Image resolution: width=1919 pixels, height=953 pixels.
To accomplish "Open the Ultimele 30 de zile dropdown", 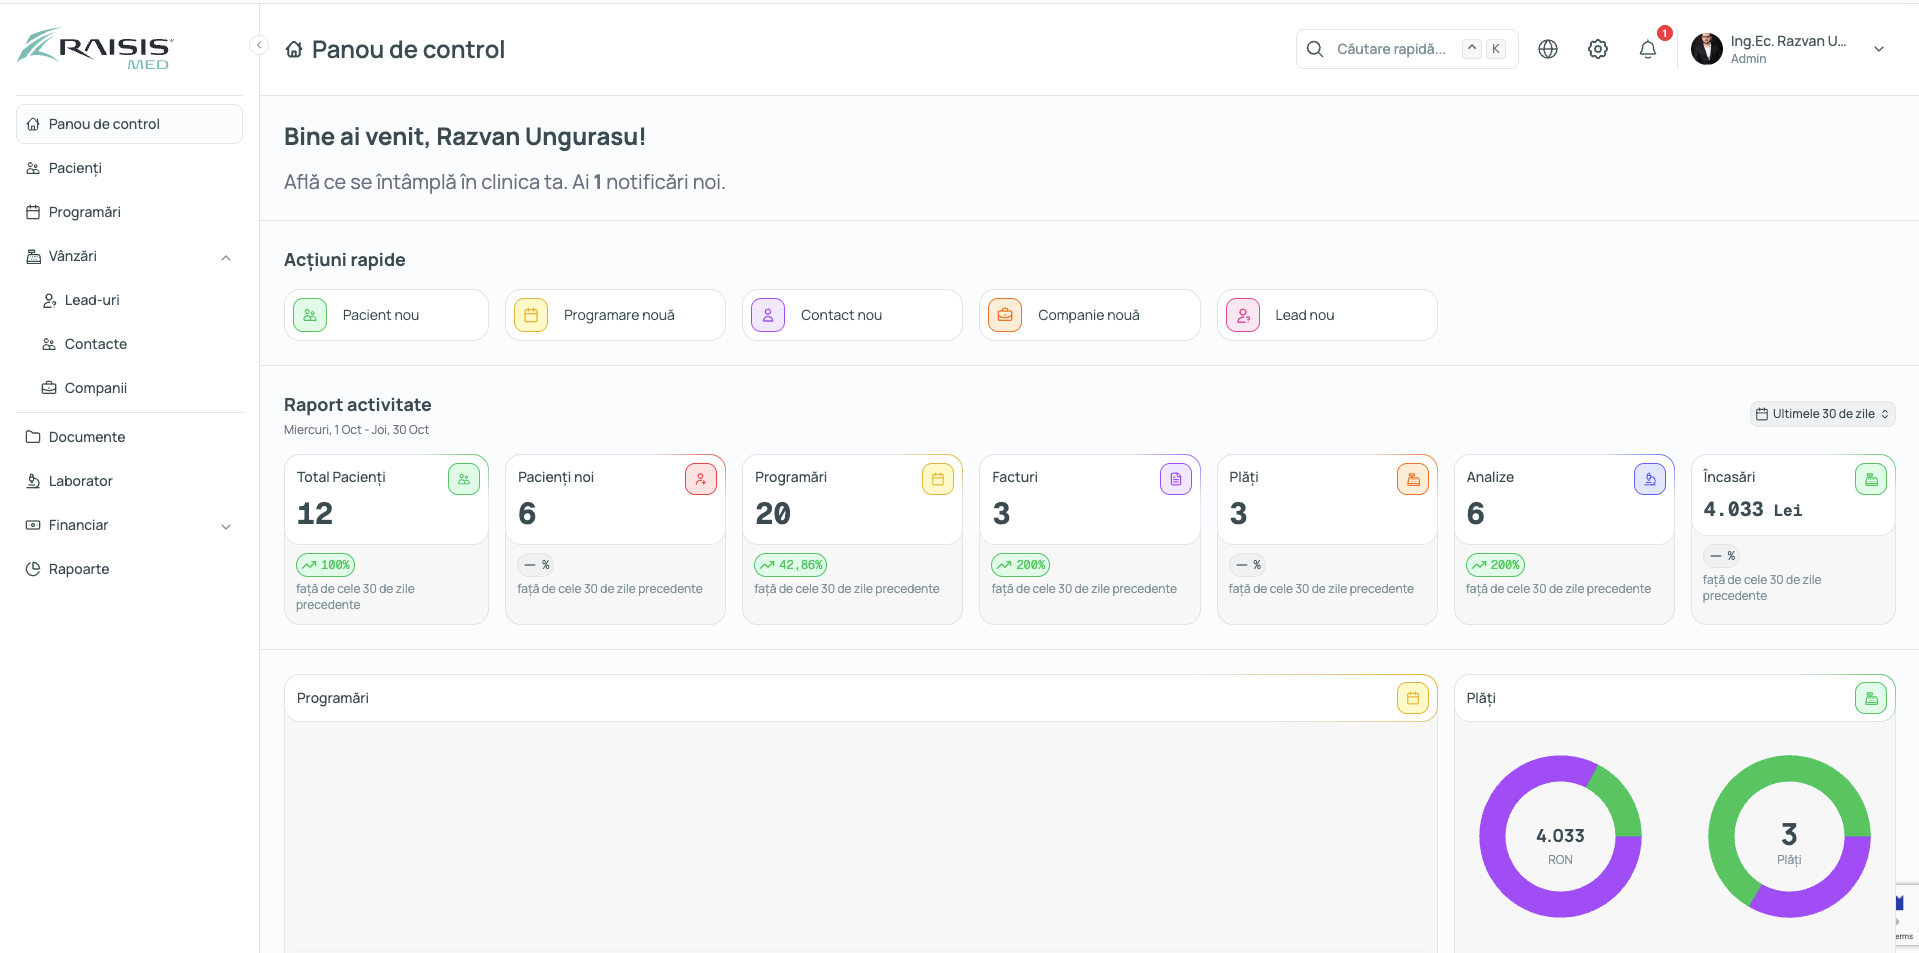I will click(1821, 413).
